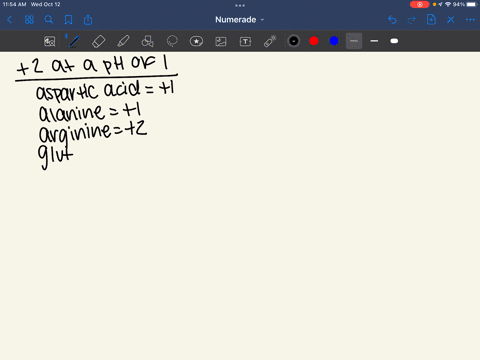The width and height of the screenshot is (480, 360).
Task: Tap the screen recording indicator
Action: tap(420, 4)
